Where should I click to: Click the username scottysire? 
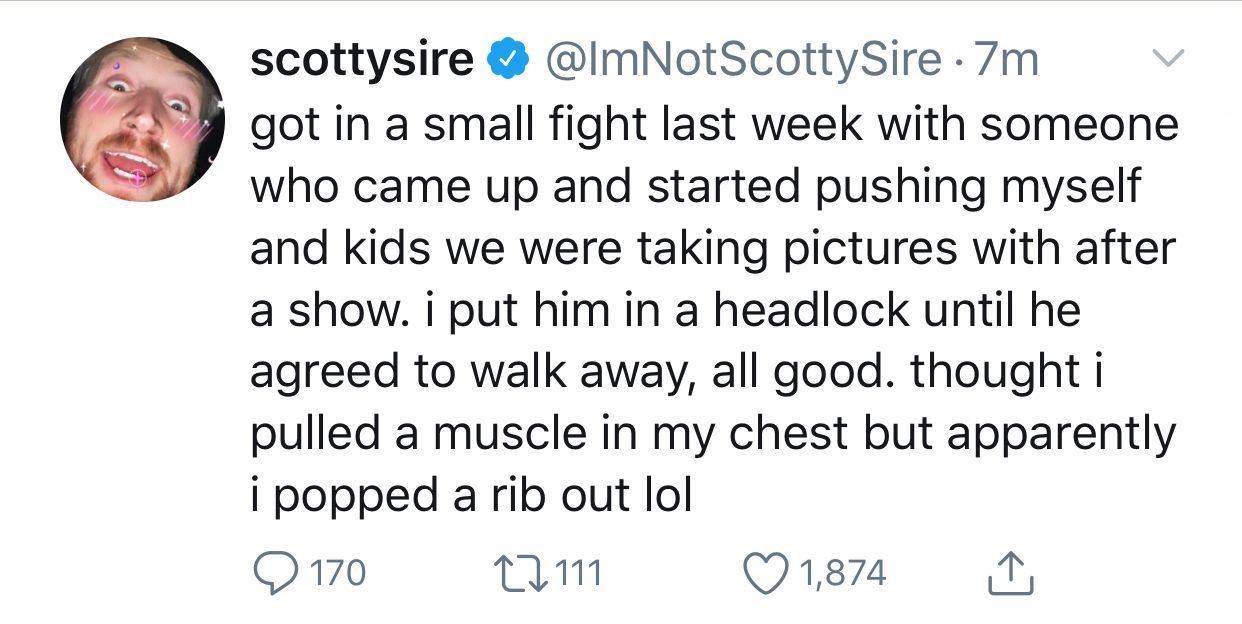362,58
